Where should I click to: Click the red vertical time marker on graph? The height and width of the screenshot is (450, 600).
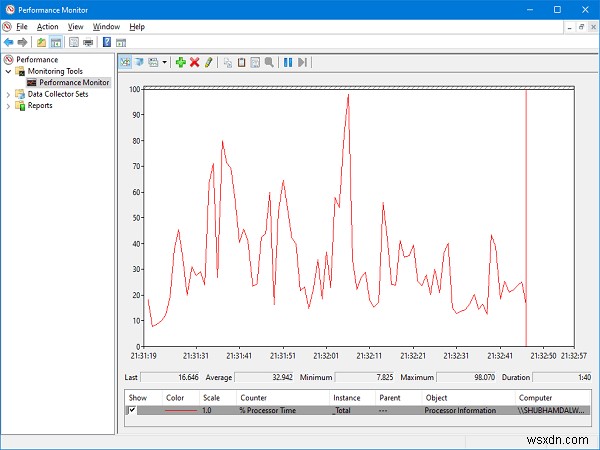click(526, 220)
